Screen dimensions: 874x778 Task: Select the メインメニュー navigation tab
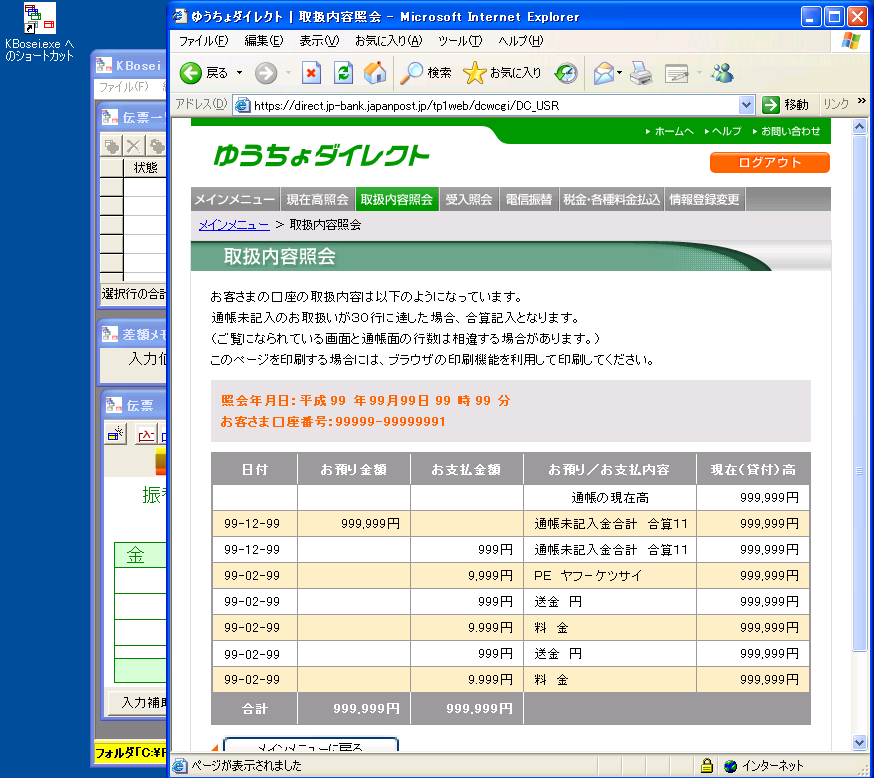tap(235, 200)
